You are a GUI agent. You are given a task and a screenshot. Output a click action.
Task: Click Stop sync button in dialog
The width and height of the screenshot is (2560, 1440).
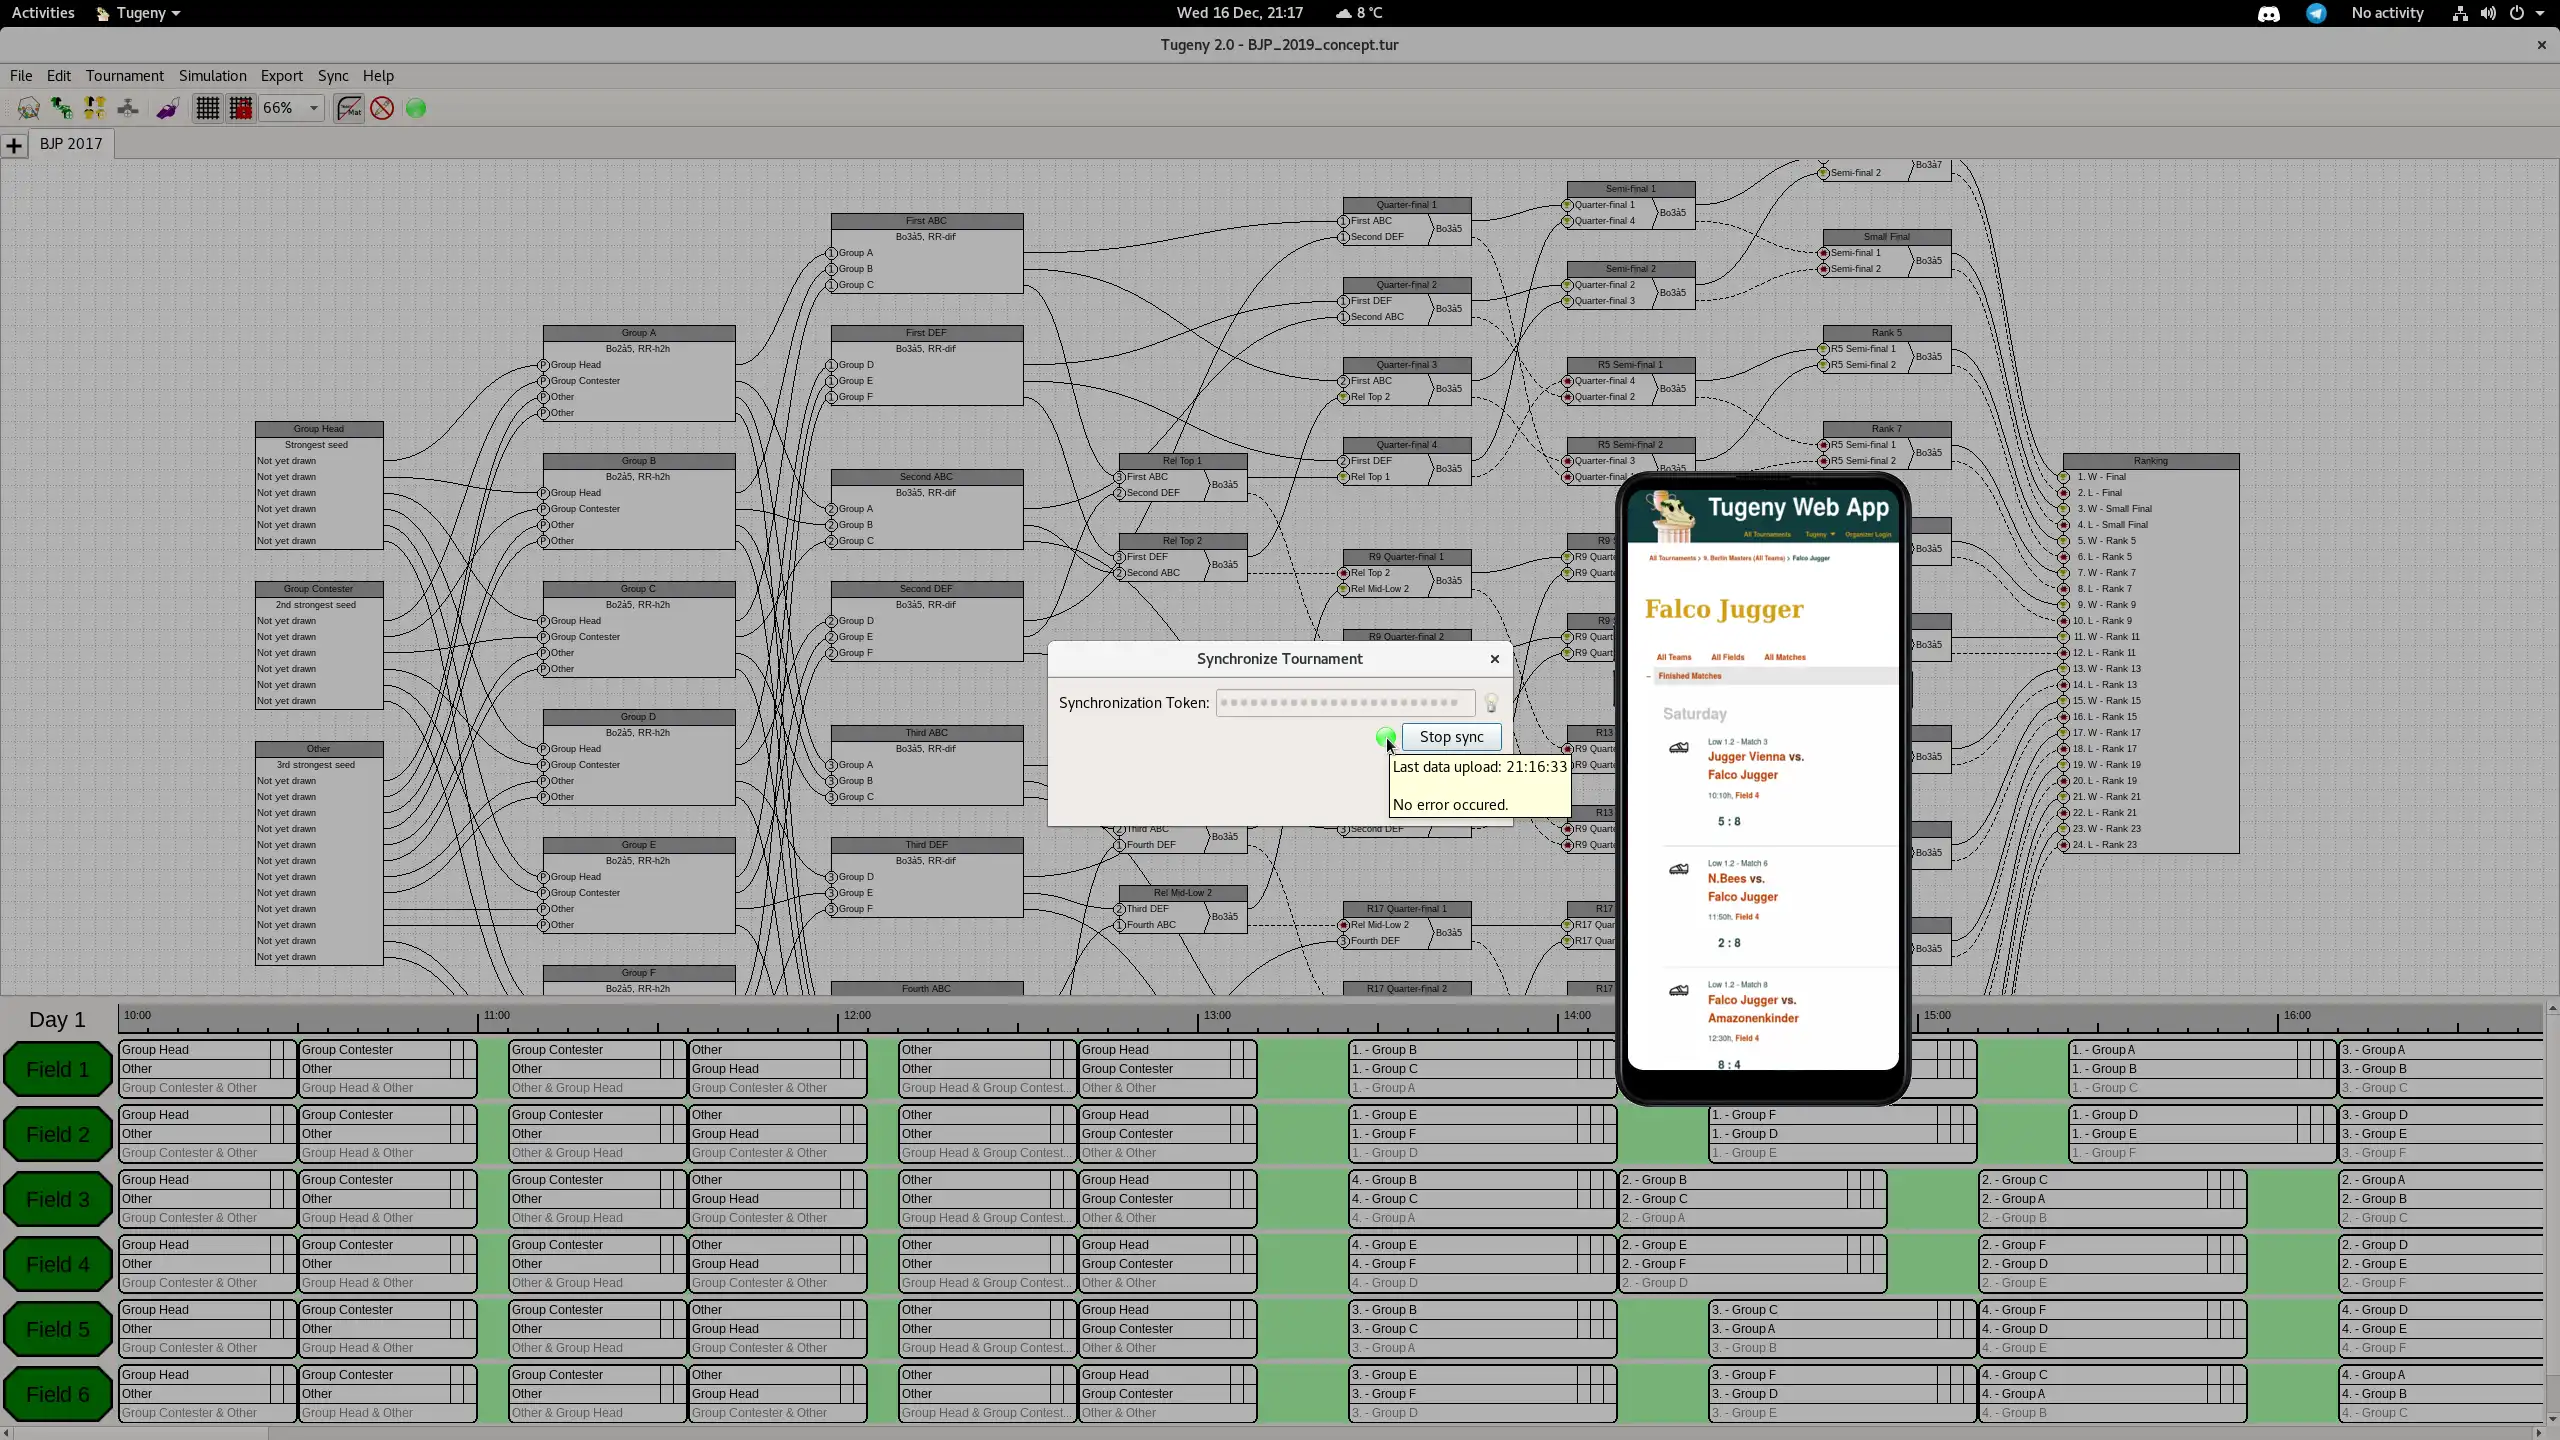(x=1449, y=737)
